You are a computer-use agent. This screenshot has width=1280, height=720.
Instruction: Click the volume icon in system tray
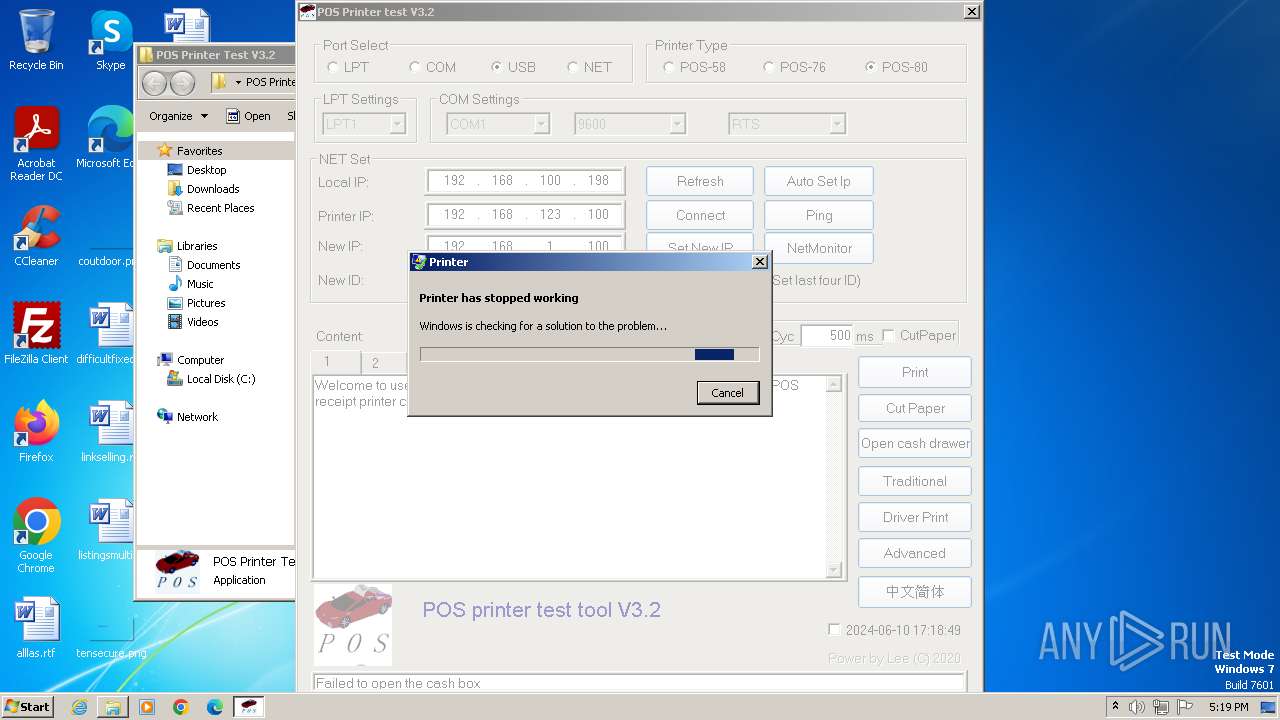coord(1136,707)
